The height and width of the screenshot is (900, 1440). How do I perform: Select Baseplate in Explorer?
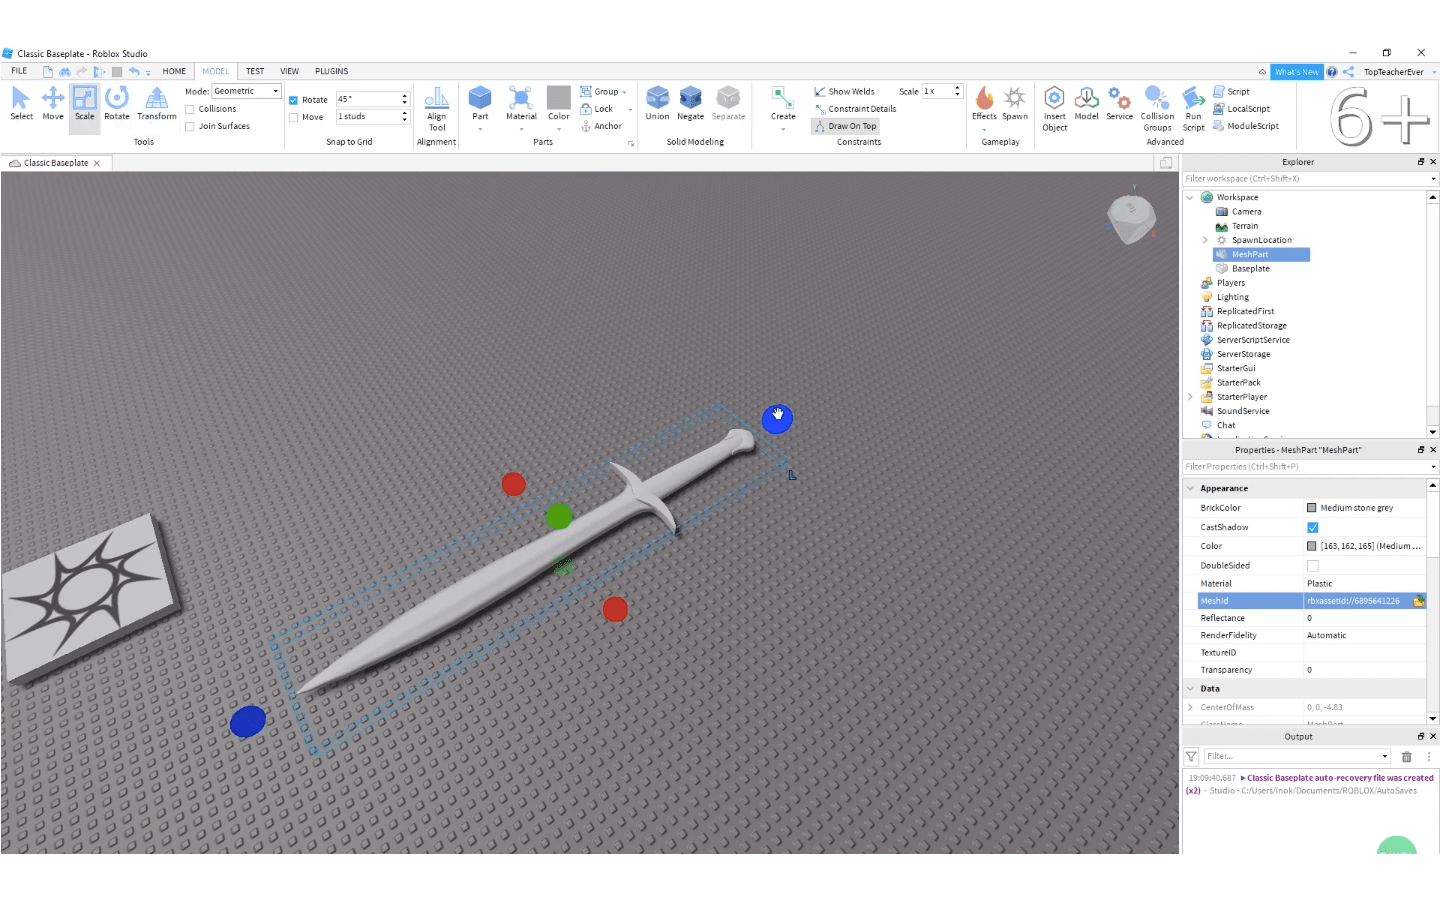[1250, 268]
